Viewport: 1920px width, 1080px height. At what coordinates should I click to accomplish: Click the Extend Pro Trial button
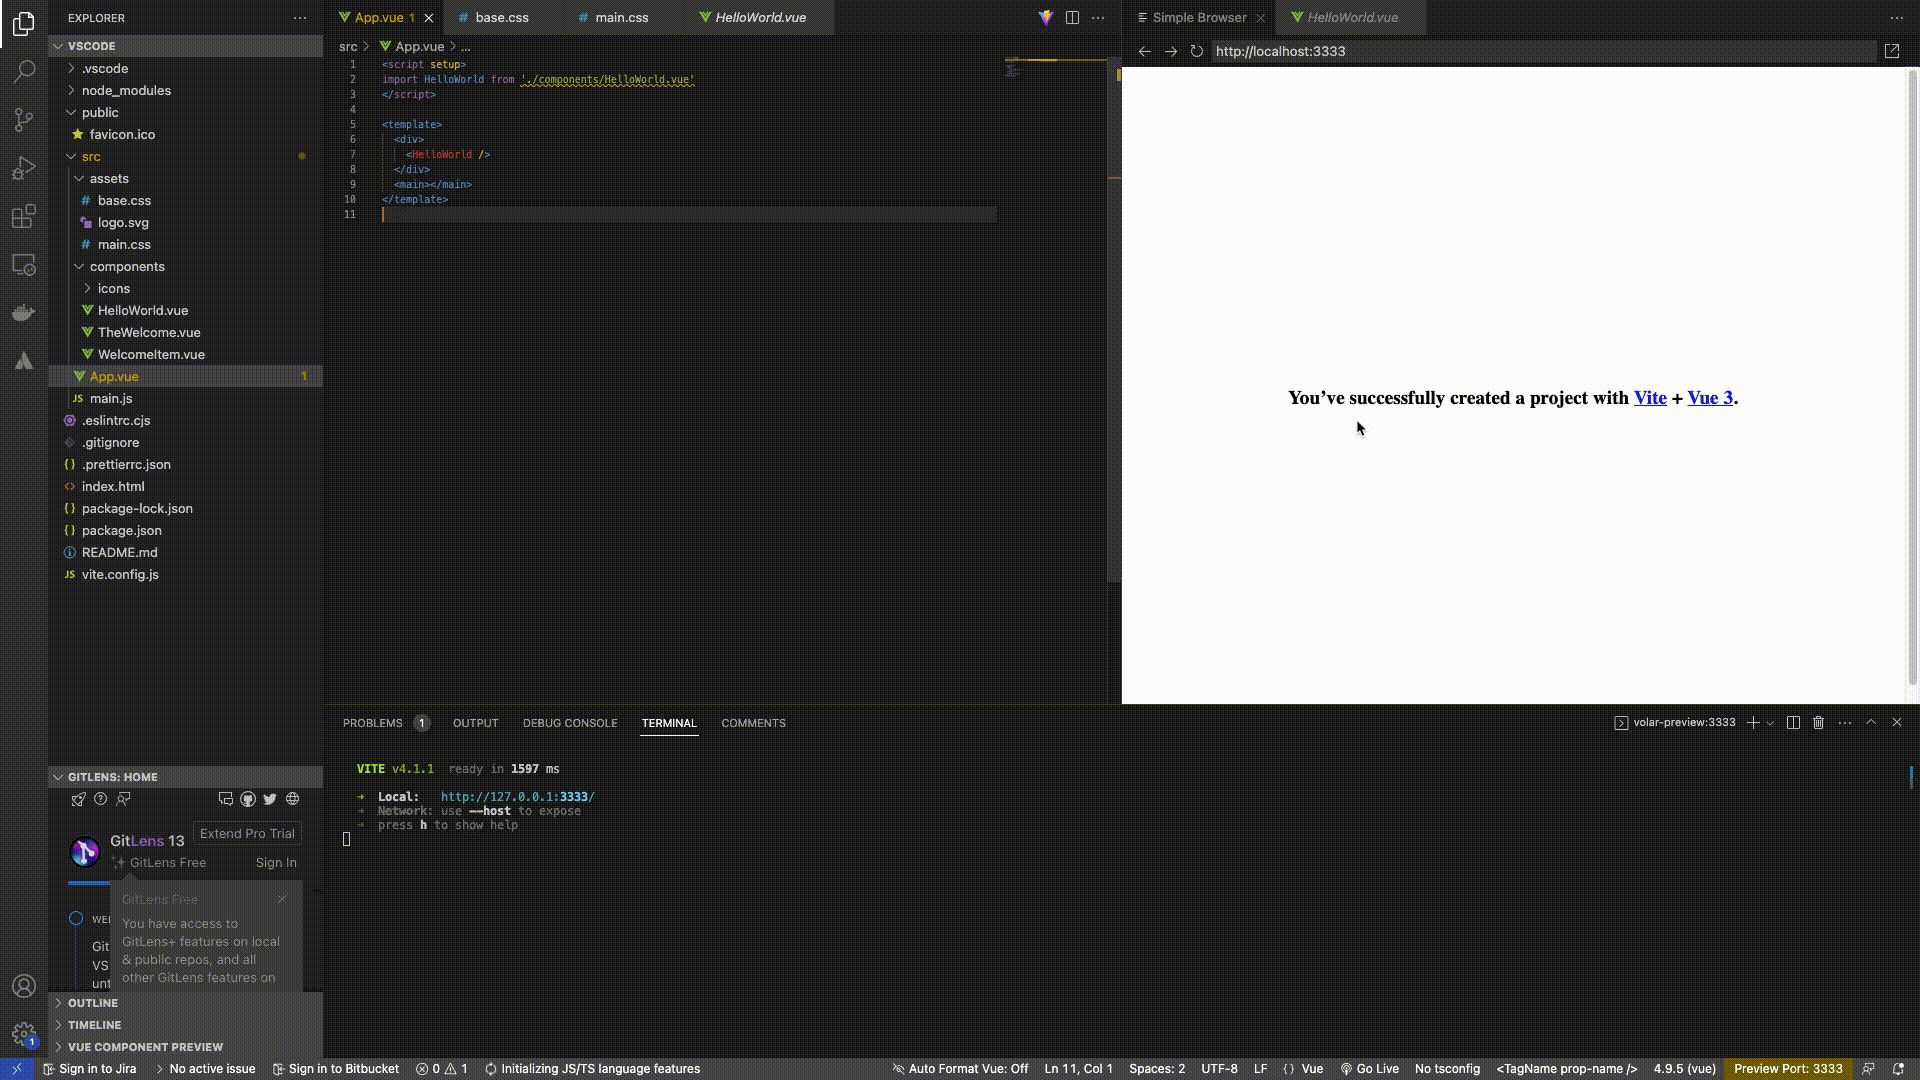[247, 833]
